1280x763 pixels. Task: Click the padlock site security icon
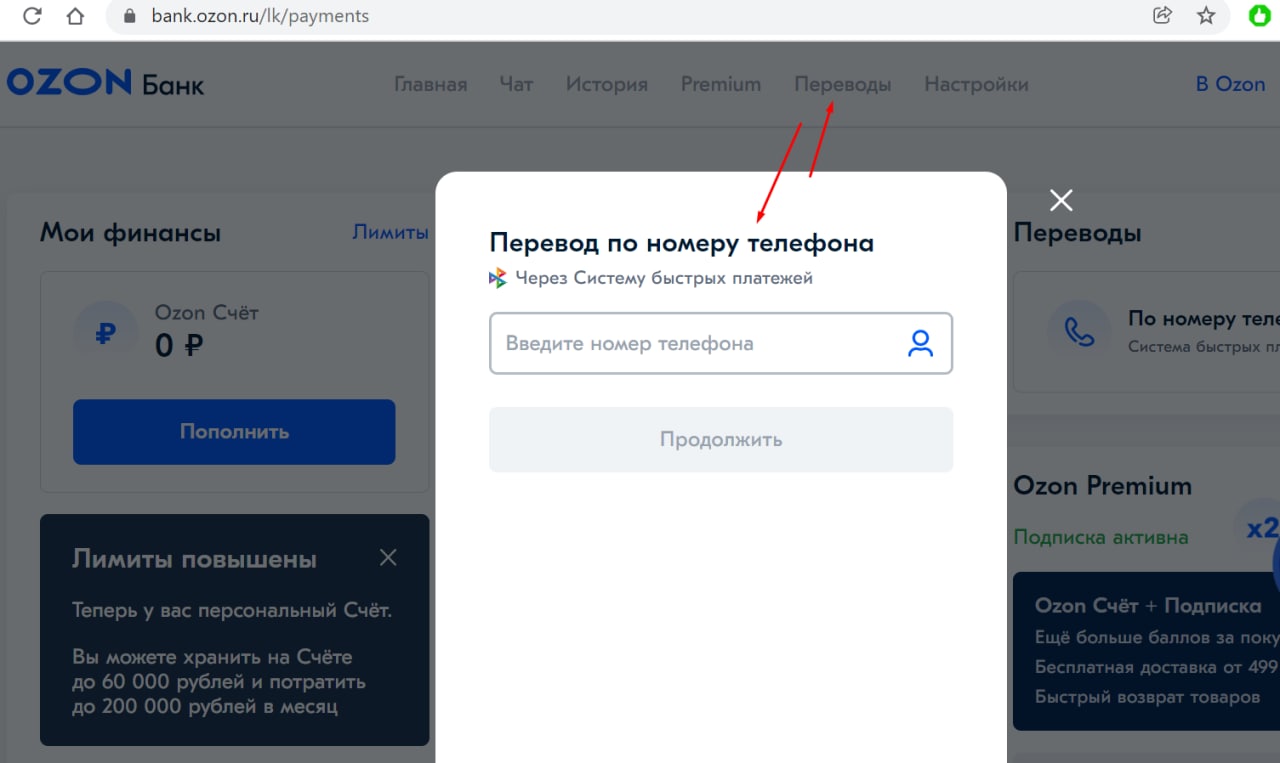[x=128, y=16]
